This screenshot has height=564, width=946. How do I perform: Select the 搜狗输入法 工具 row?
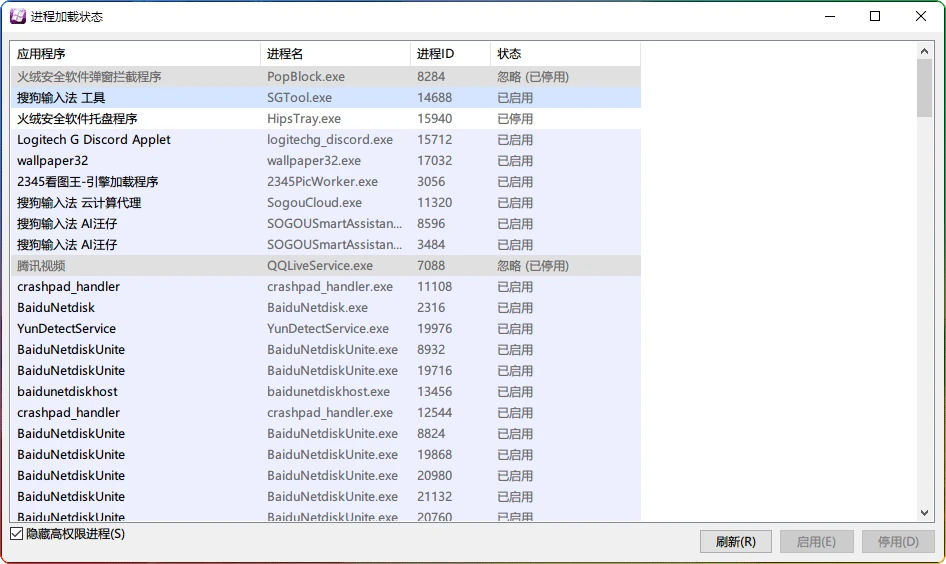pyautogui.click(x=326, y=98)
